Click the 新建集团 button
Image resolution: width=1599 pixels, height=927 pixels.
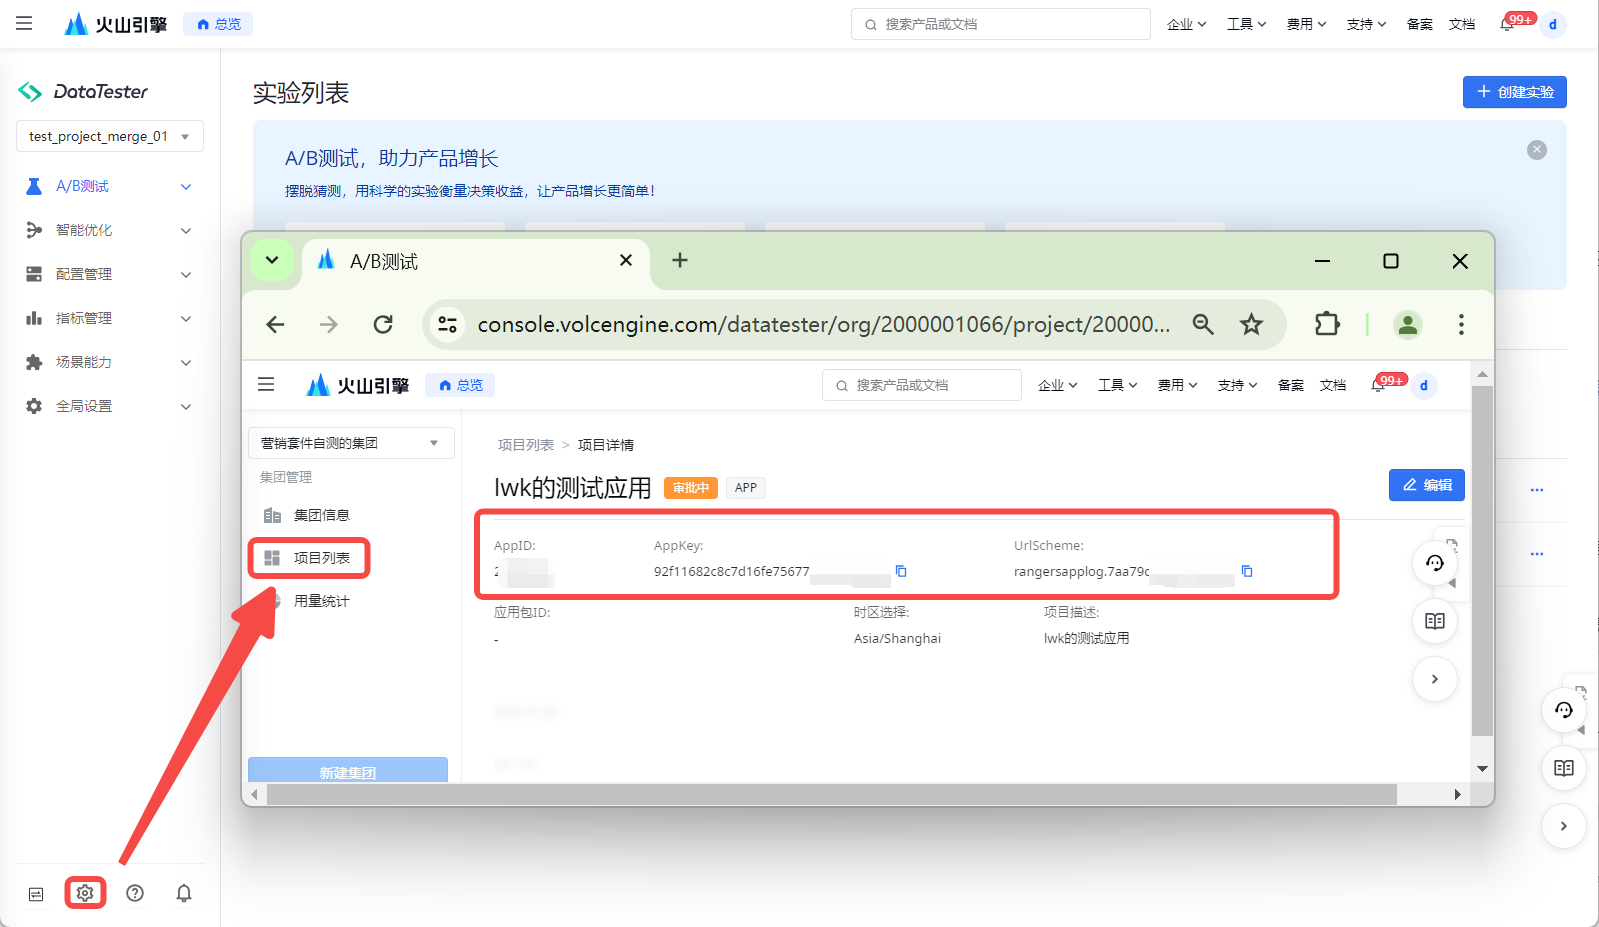click(348, 770)
